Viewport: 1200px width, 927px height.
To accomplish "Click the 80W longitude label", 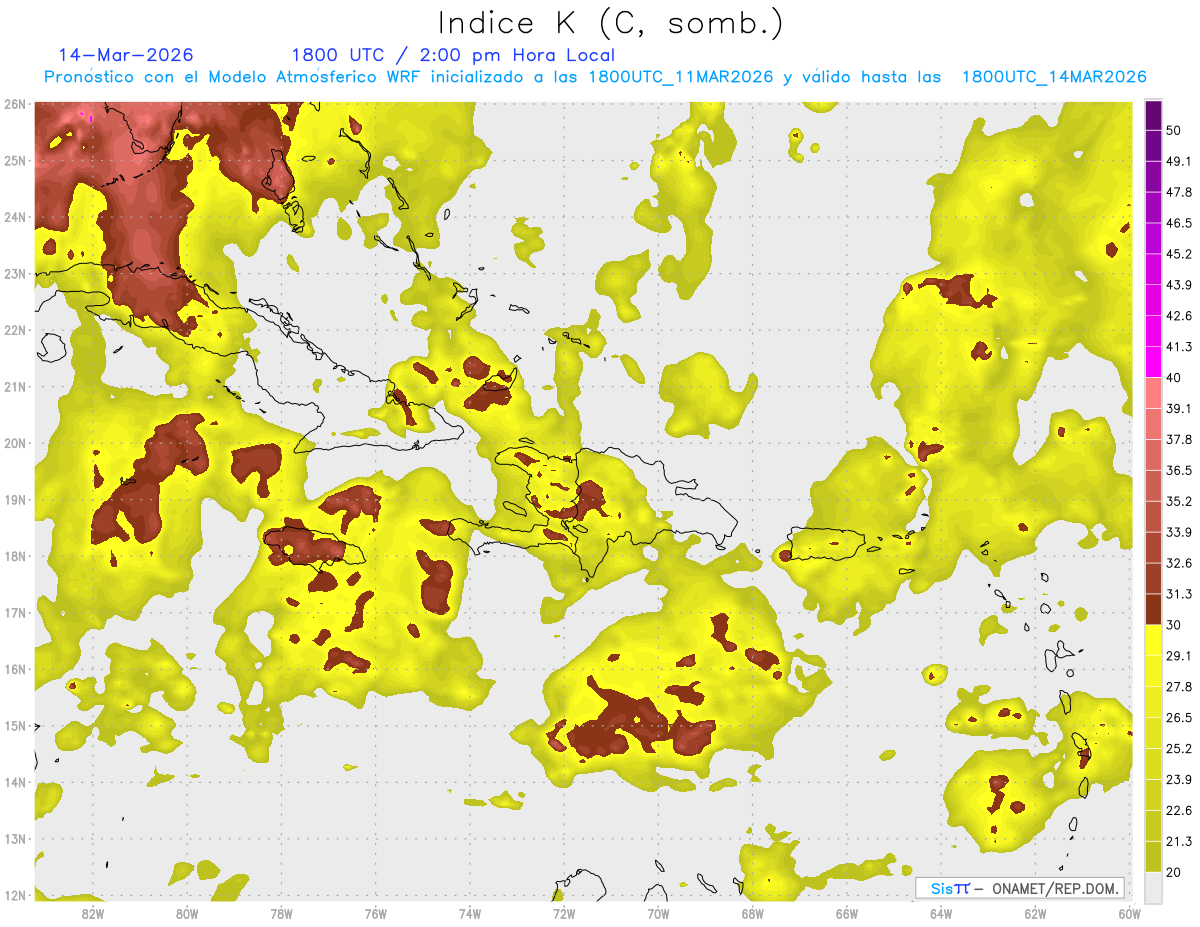I will (187, 913).
